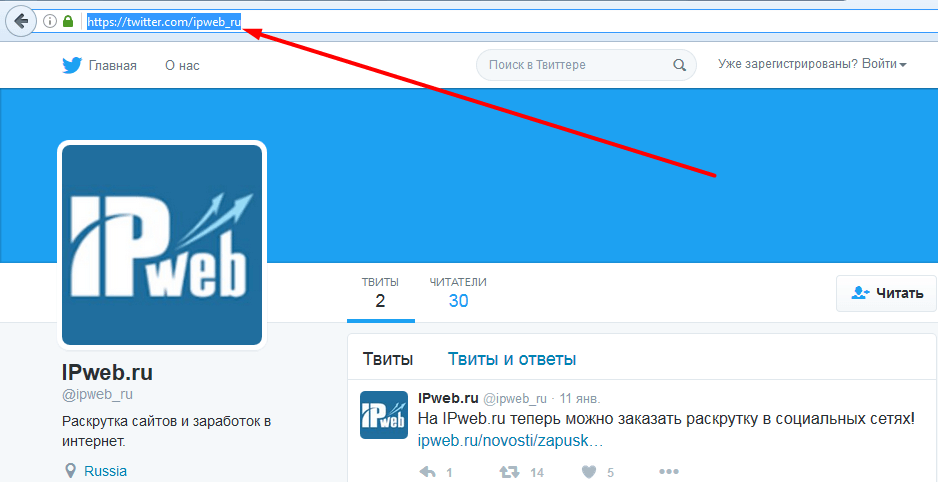
Task: Switch to the 'Твиты и ответы' tab
Action: tap(511, 359)
